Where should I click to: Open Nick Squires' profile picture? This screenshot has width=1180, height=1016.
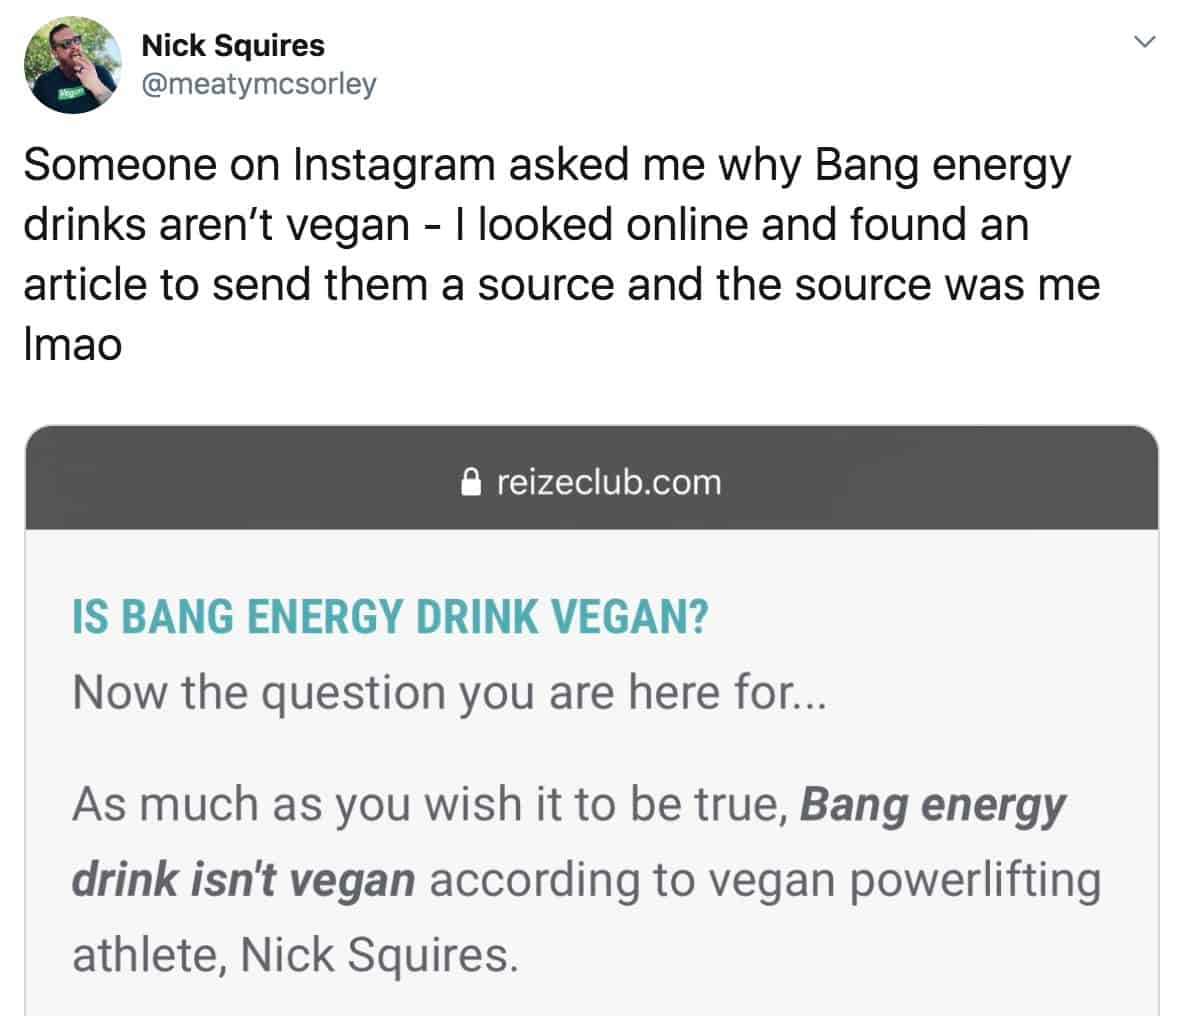tap(72, 65)
